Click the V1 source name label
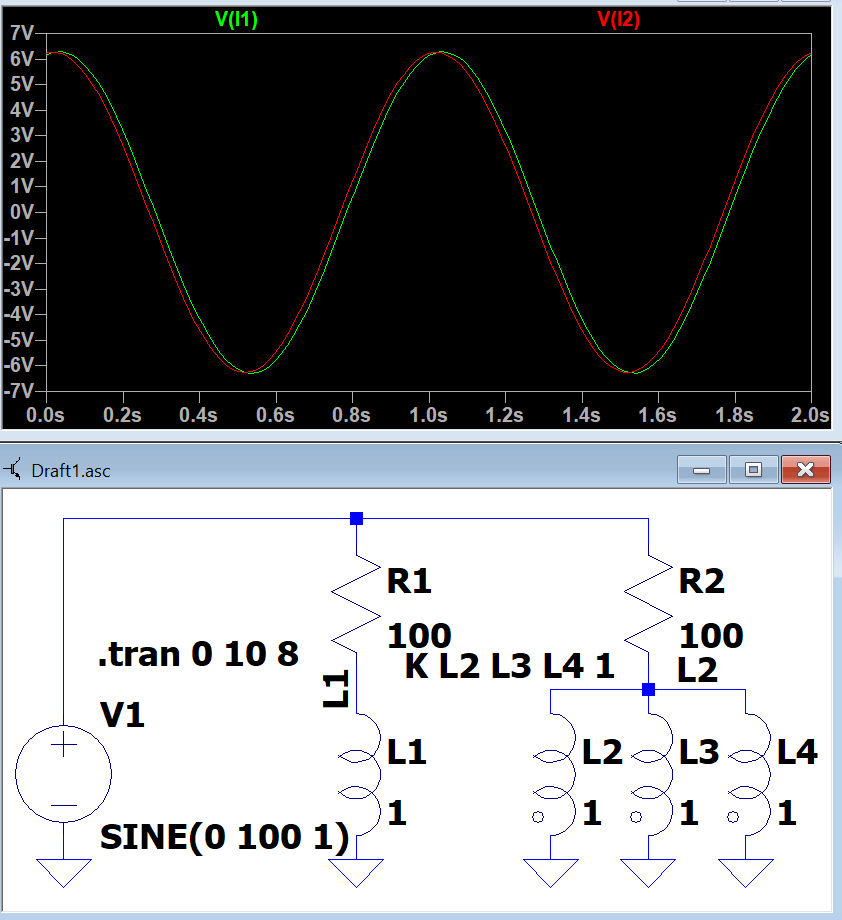842x920 pixels. 122,715
